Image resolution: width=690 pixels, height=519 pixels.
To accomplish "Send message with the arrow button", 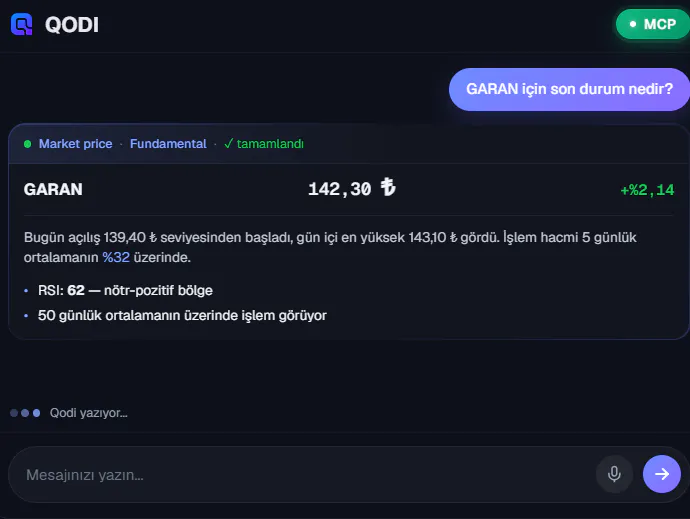I will click(662, 474).
